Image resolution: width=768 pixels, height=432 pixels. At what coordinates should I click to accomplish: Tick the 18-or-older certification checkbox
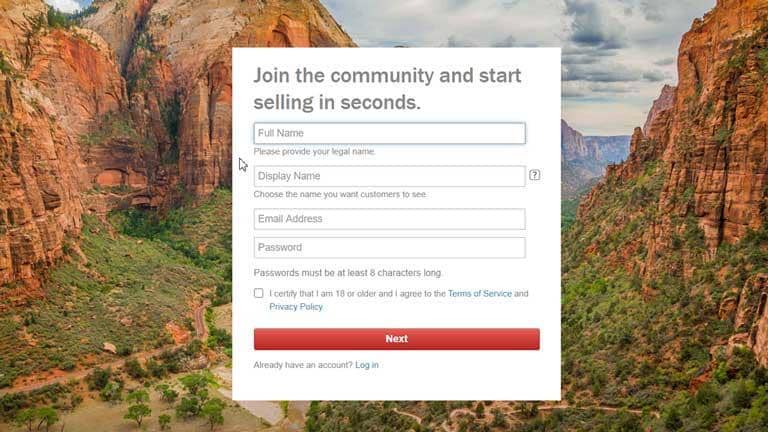[259, 293]
